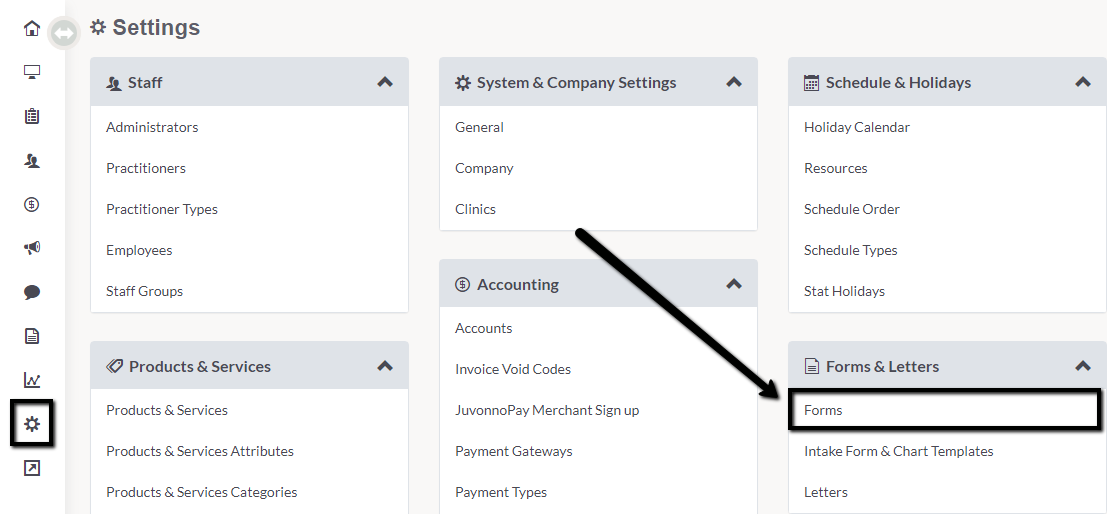Open the Forms link
This screenshot has width=1107, height=514.
[x=823, y=410]
